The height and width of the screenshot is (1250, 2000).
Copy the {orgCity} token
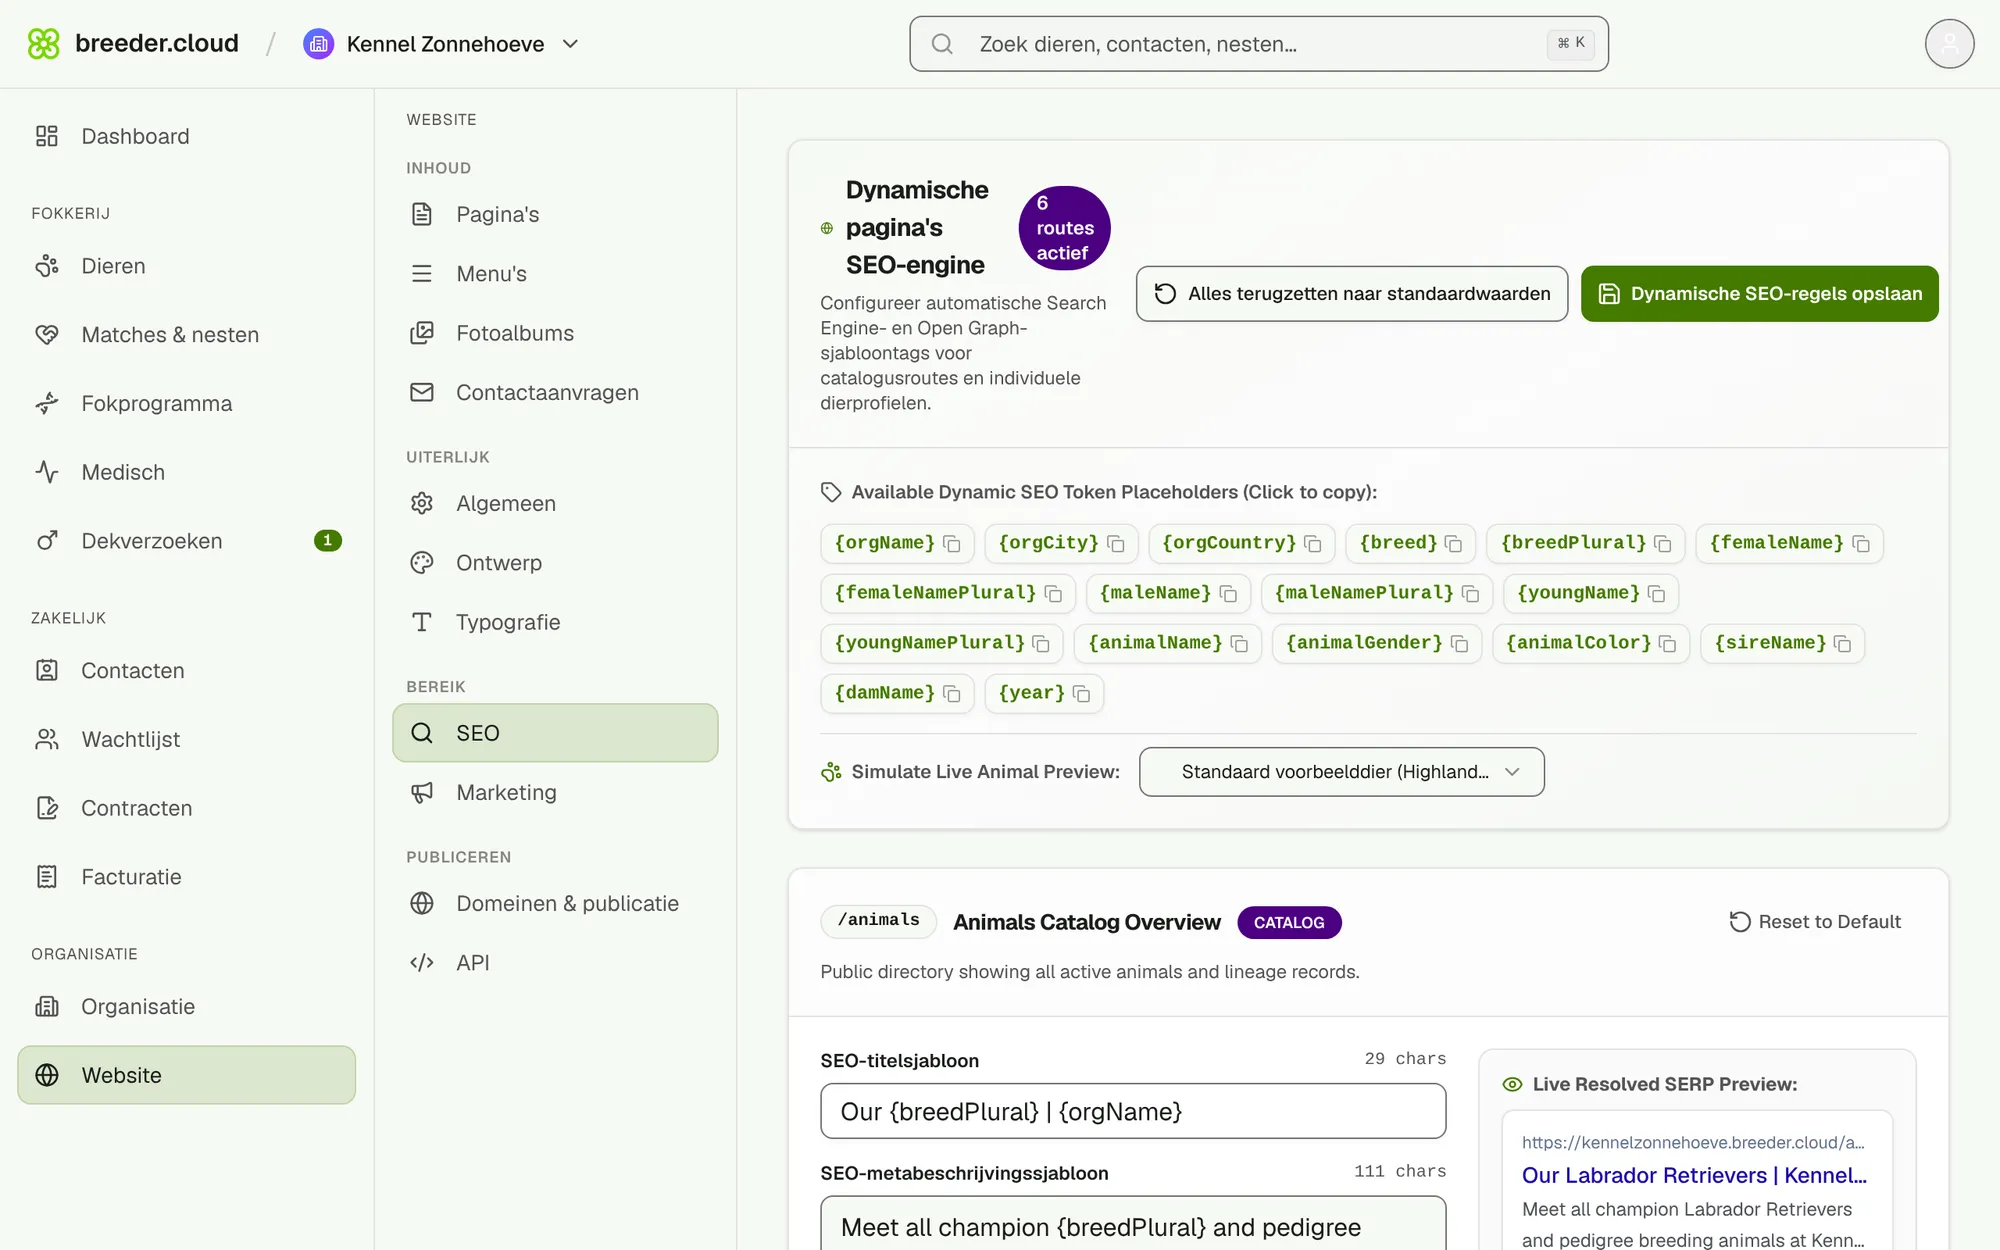(x=1061, y=543)
